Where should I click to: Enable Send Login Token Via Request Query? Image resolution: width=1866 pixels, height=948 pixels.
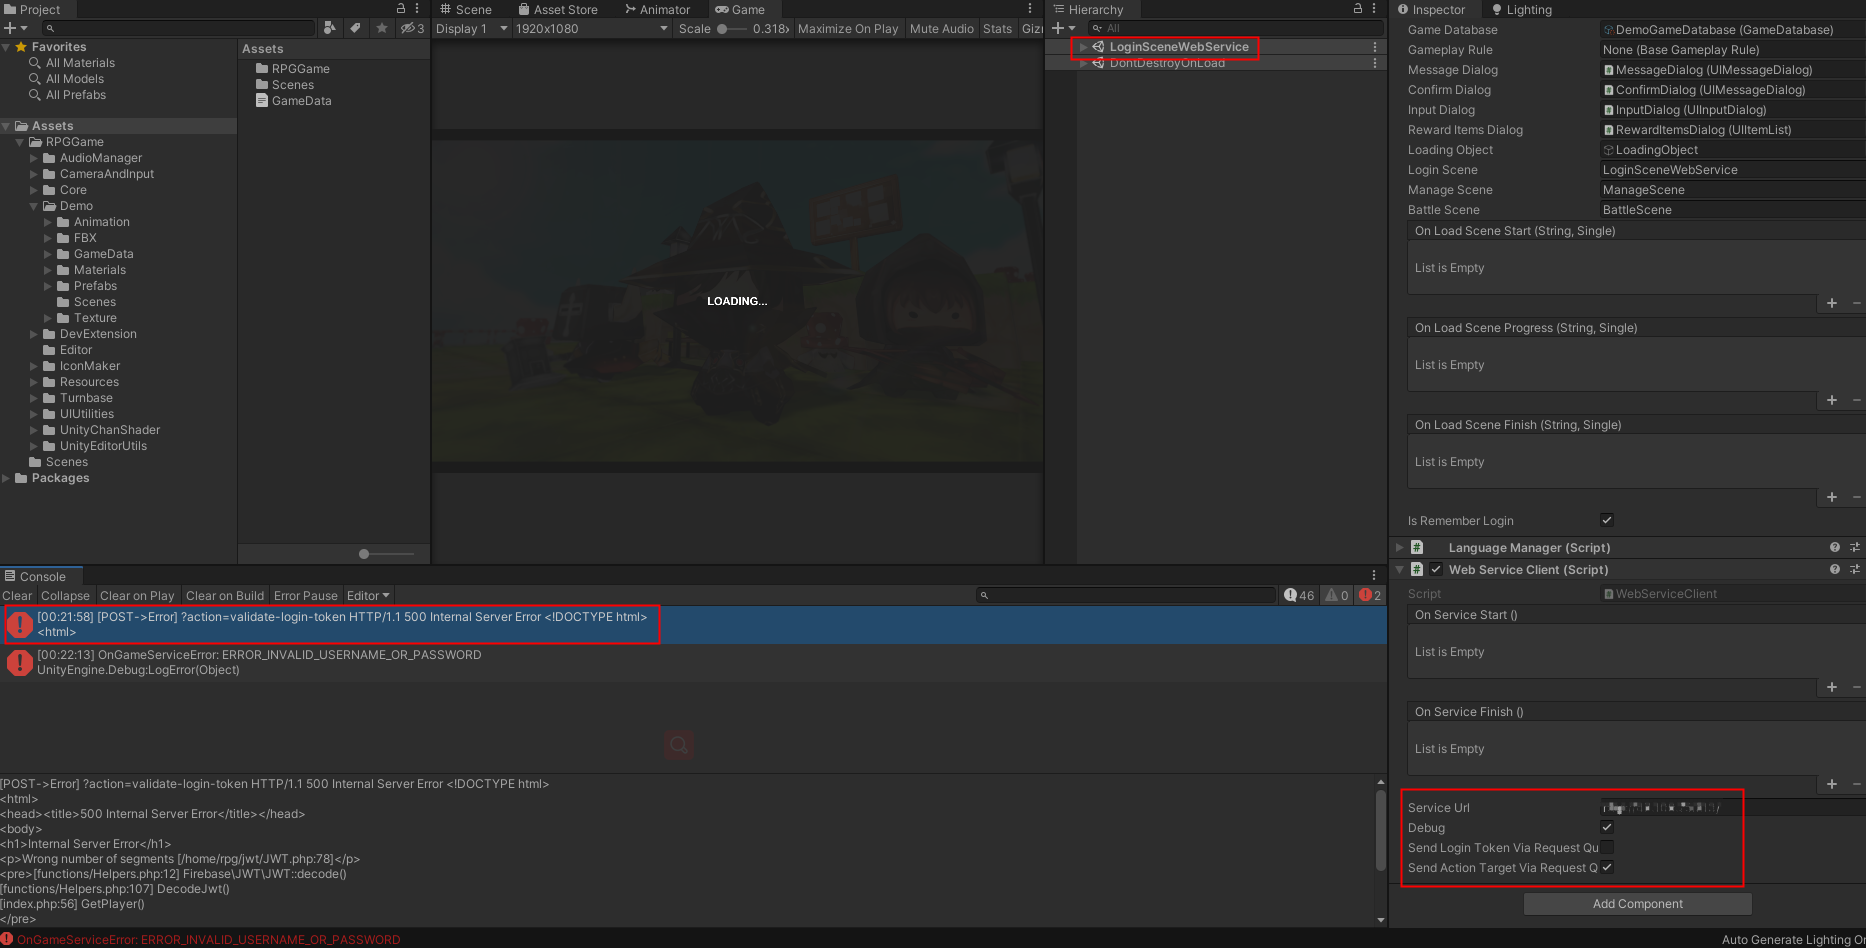(x=1607, y=847)
